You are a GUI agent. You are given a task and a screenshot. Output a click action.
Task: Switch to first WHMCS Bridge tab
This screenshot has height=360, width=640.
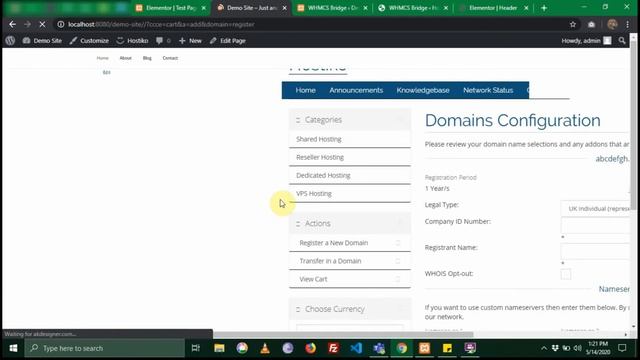pyautogui.click(x=333, y=8)
